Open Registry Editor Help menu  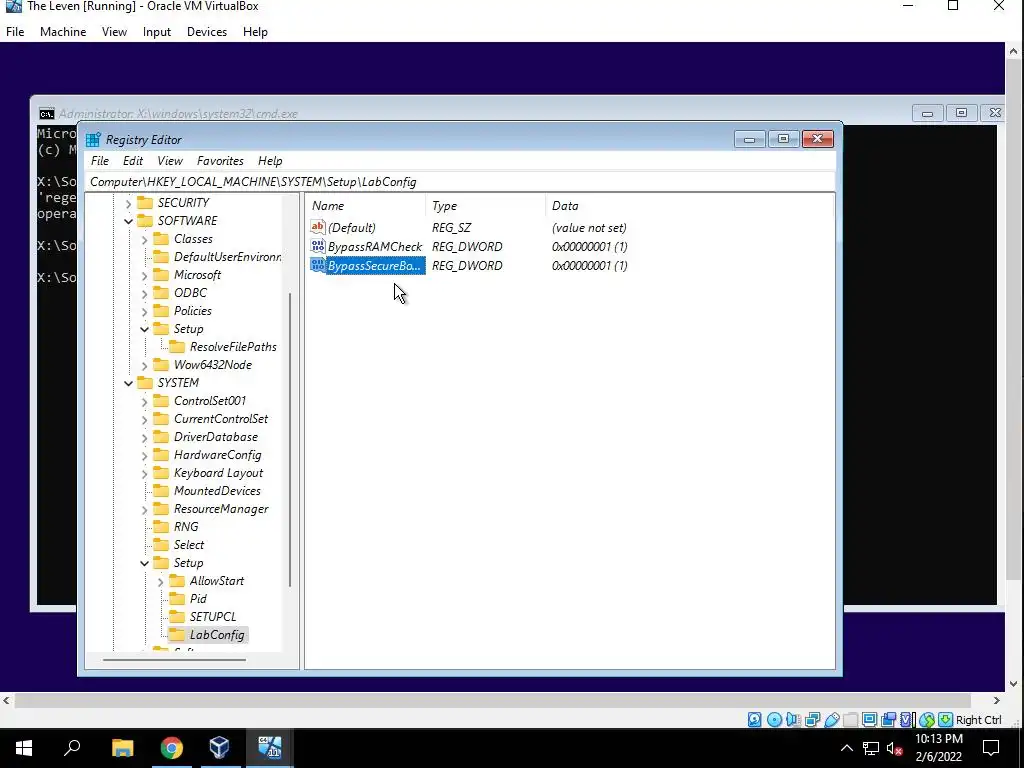click(x=270, y=161)
